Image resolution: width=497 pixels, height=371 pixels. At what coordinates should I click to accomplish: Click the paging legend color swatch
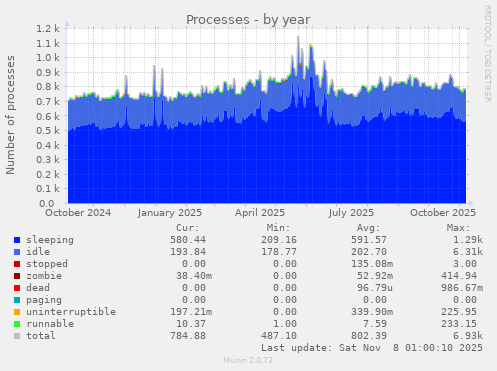tap(17, 300)
